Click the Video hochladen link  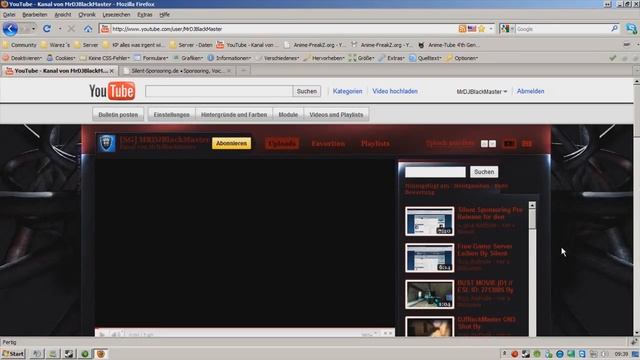click(x=395, y=91)
